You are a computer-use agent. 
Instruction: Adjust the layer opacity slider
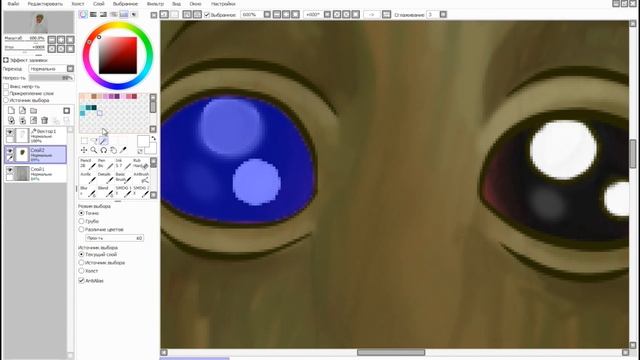click(x=51, y=78)
